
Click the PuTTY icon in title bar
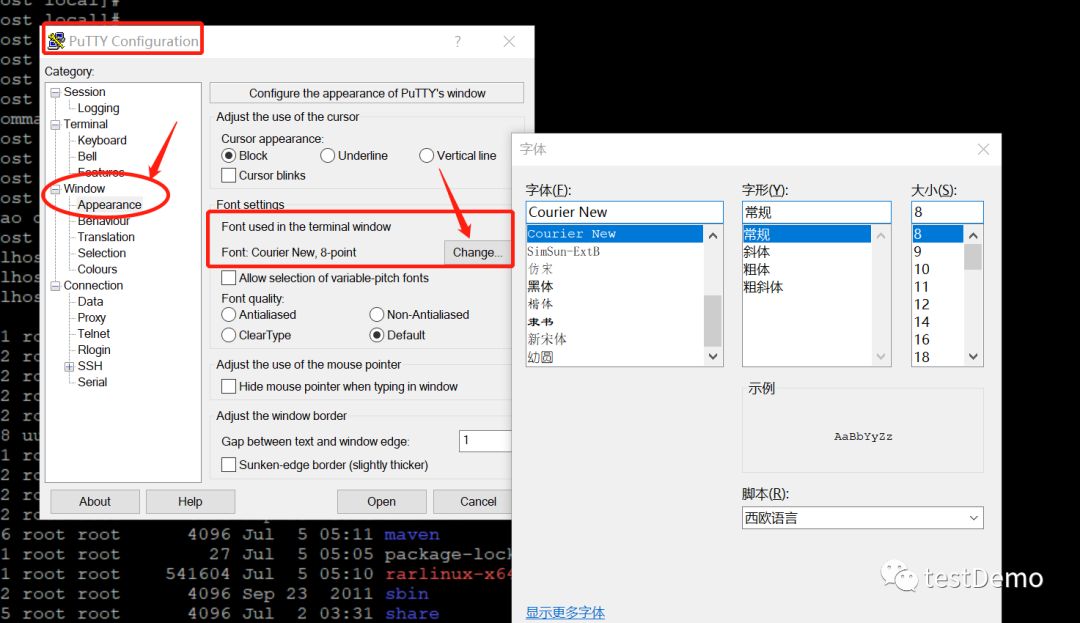pos(56,41)
